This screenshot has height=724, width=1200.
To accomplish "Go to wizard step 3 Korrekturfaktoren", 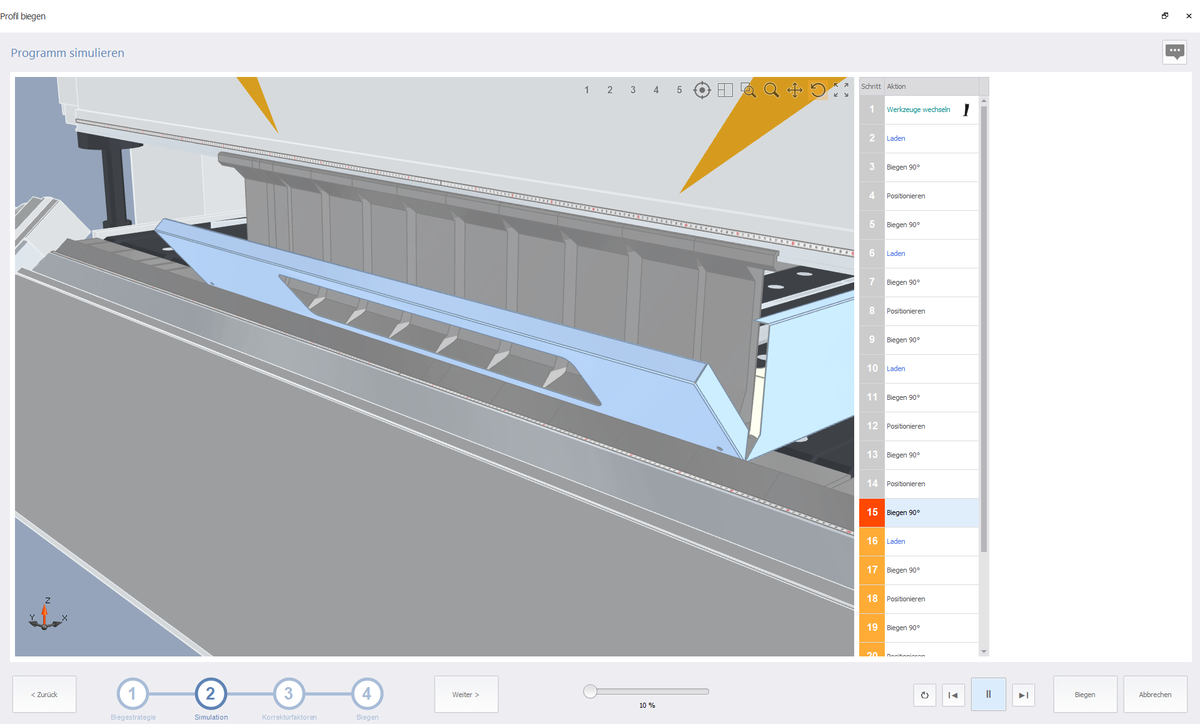I will pyautogui.click(x=289, y=693).
